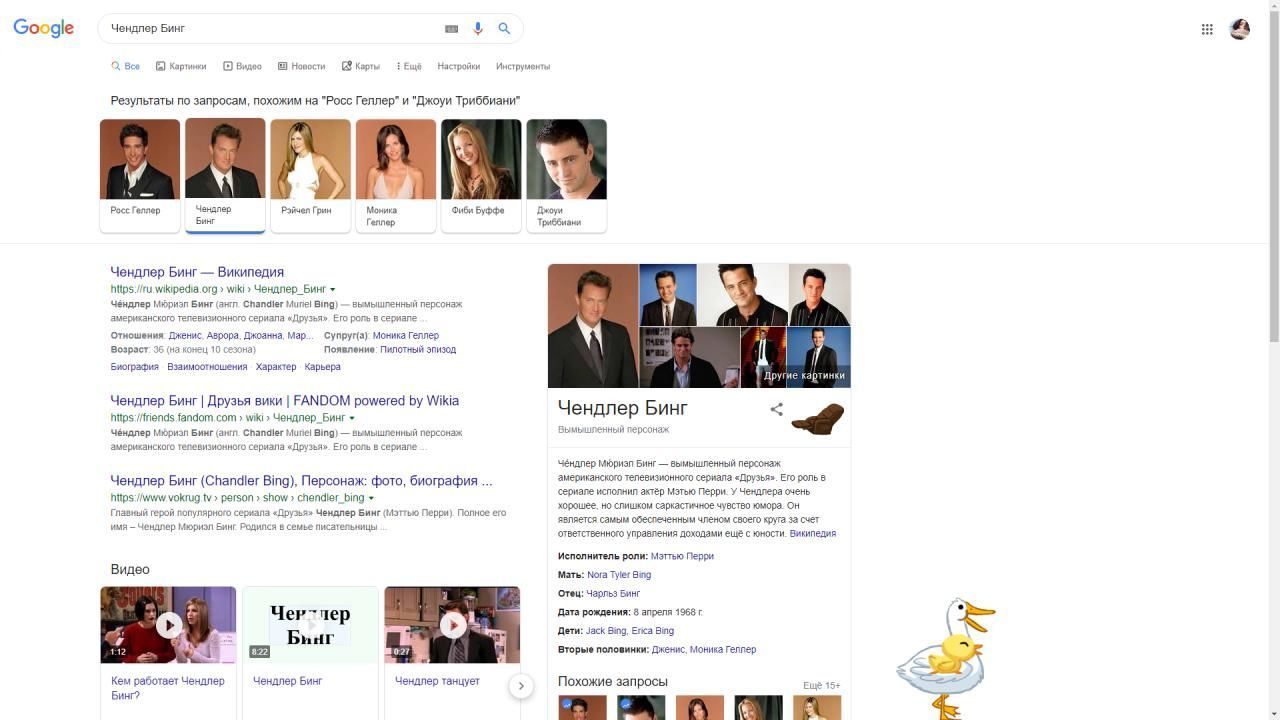Open the Jack Bing link
The image size is (1280, 720).
[x=606, y=631]
